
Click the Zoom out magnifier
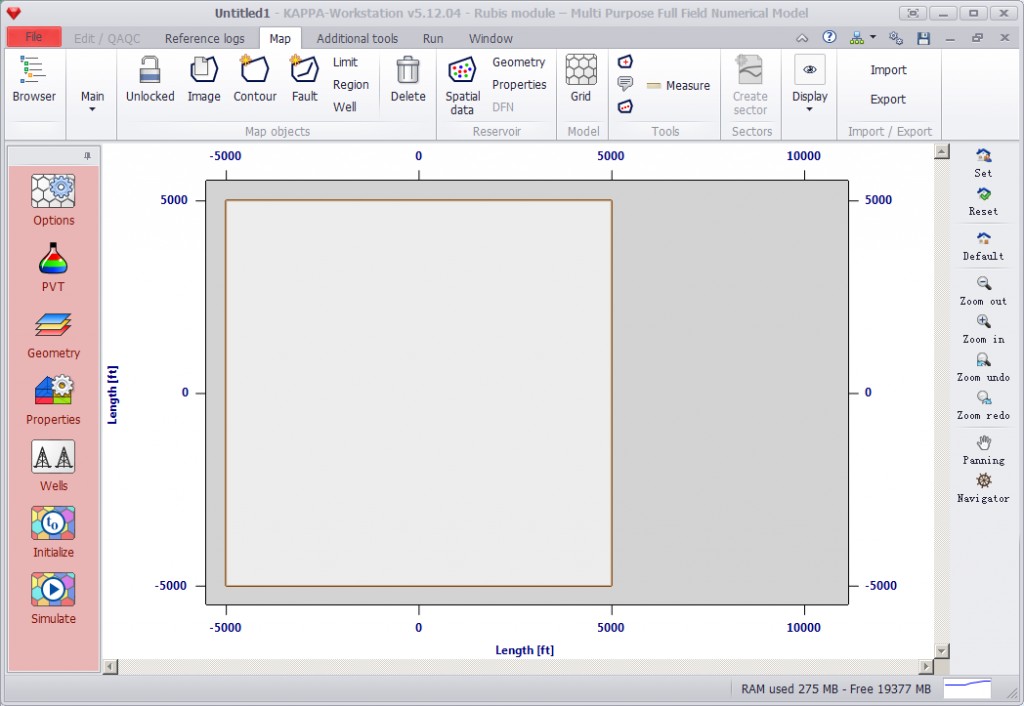click(x=984, y=283)
